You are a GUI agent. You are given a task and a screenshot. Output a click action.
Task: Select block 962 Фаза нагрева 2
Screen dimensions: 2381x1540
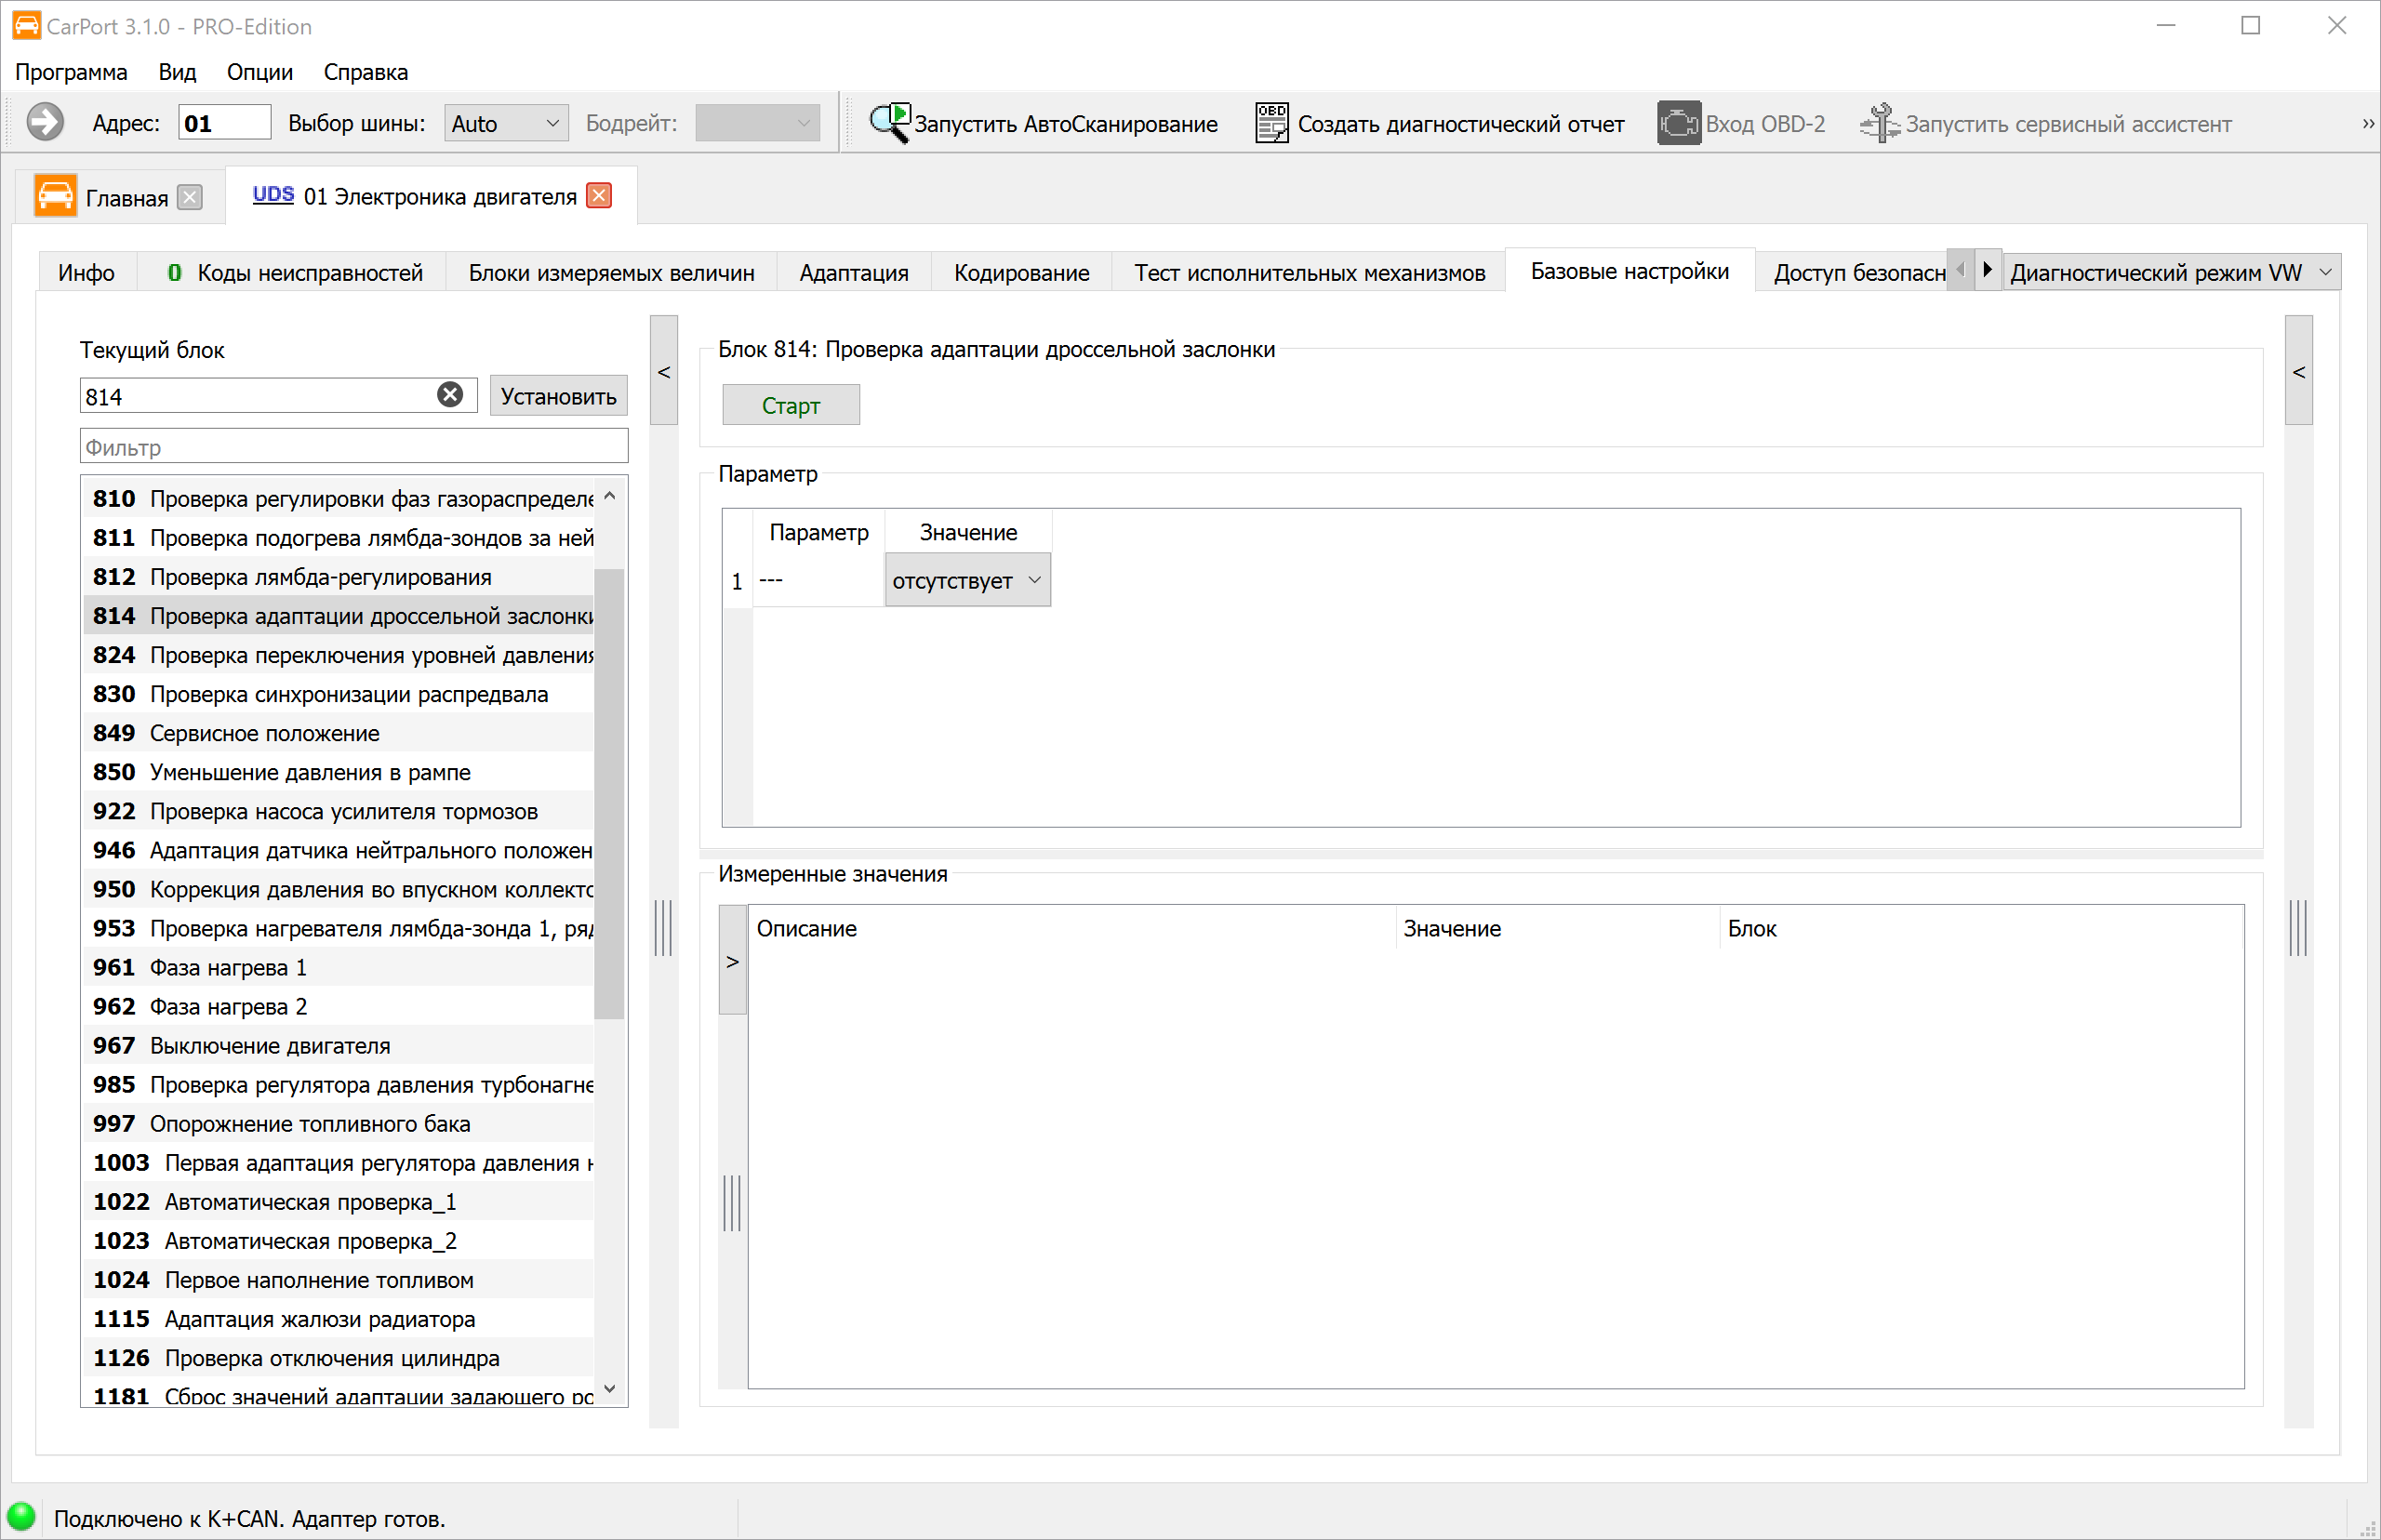338,1006
